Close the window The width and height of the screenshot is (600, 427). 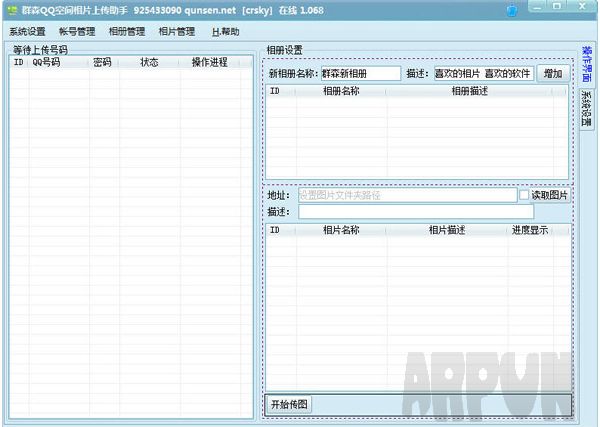[582, 7]
